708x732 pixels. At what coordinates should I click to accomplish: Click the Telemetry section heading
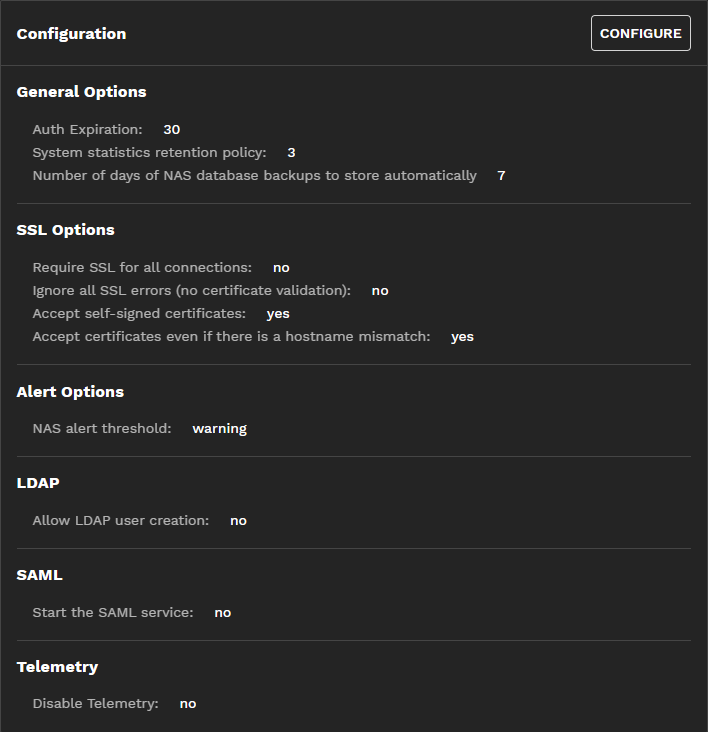tap(57, 667)
